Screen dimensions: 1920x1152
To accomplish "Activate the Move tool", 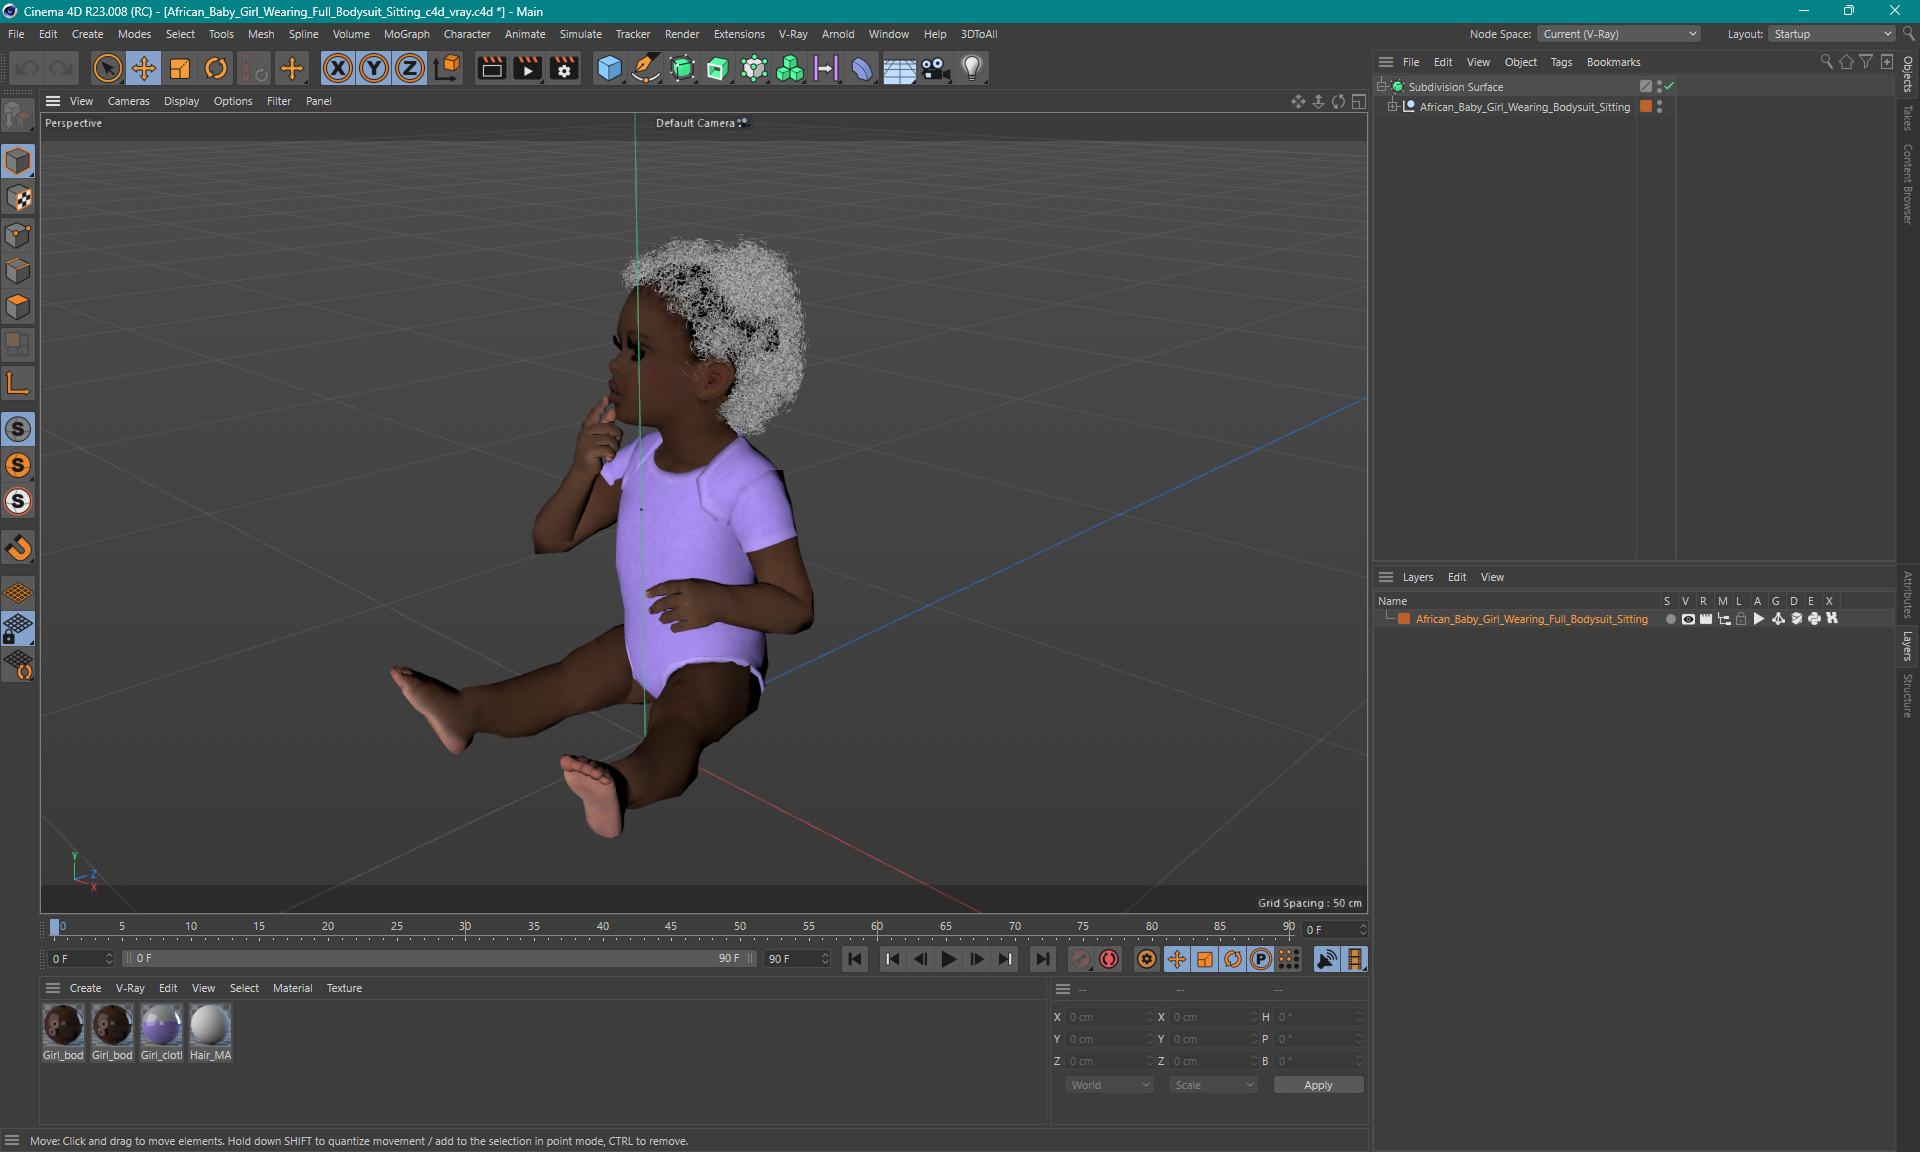I will [143, 68].
